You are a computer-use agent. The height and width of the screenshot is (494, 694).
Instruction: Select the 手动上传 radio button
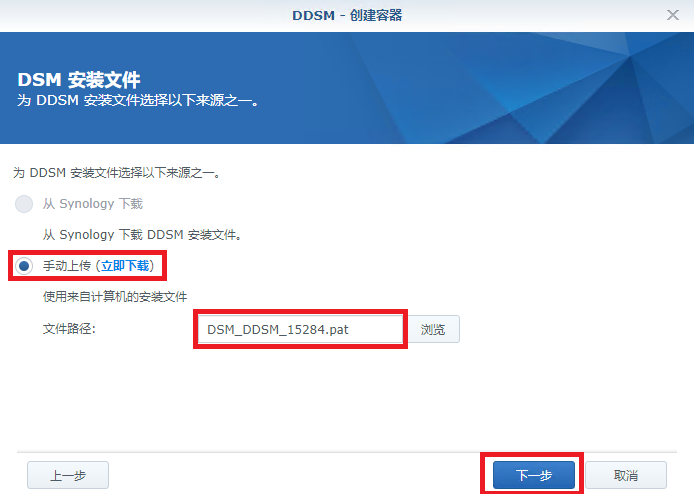pos(24,266)
